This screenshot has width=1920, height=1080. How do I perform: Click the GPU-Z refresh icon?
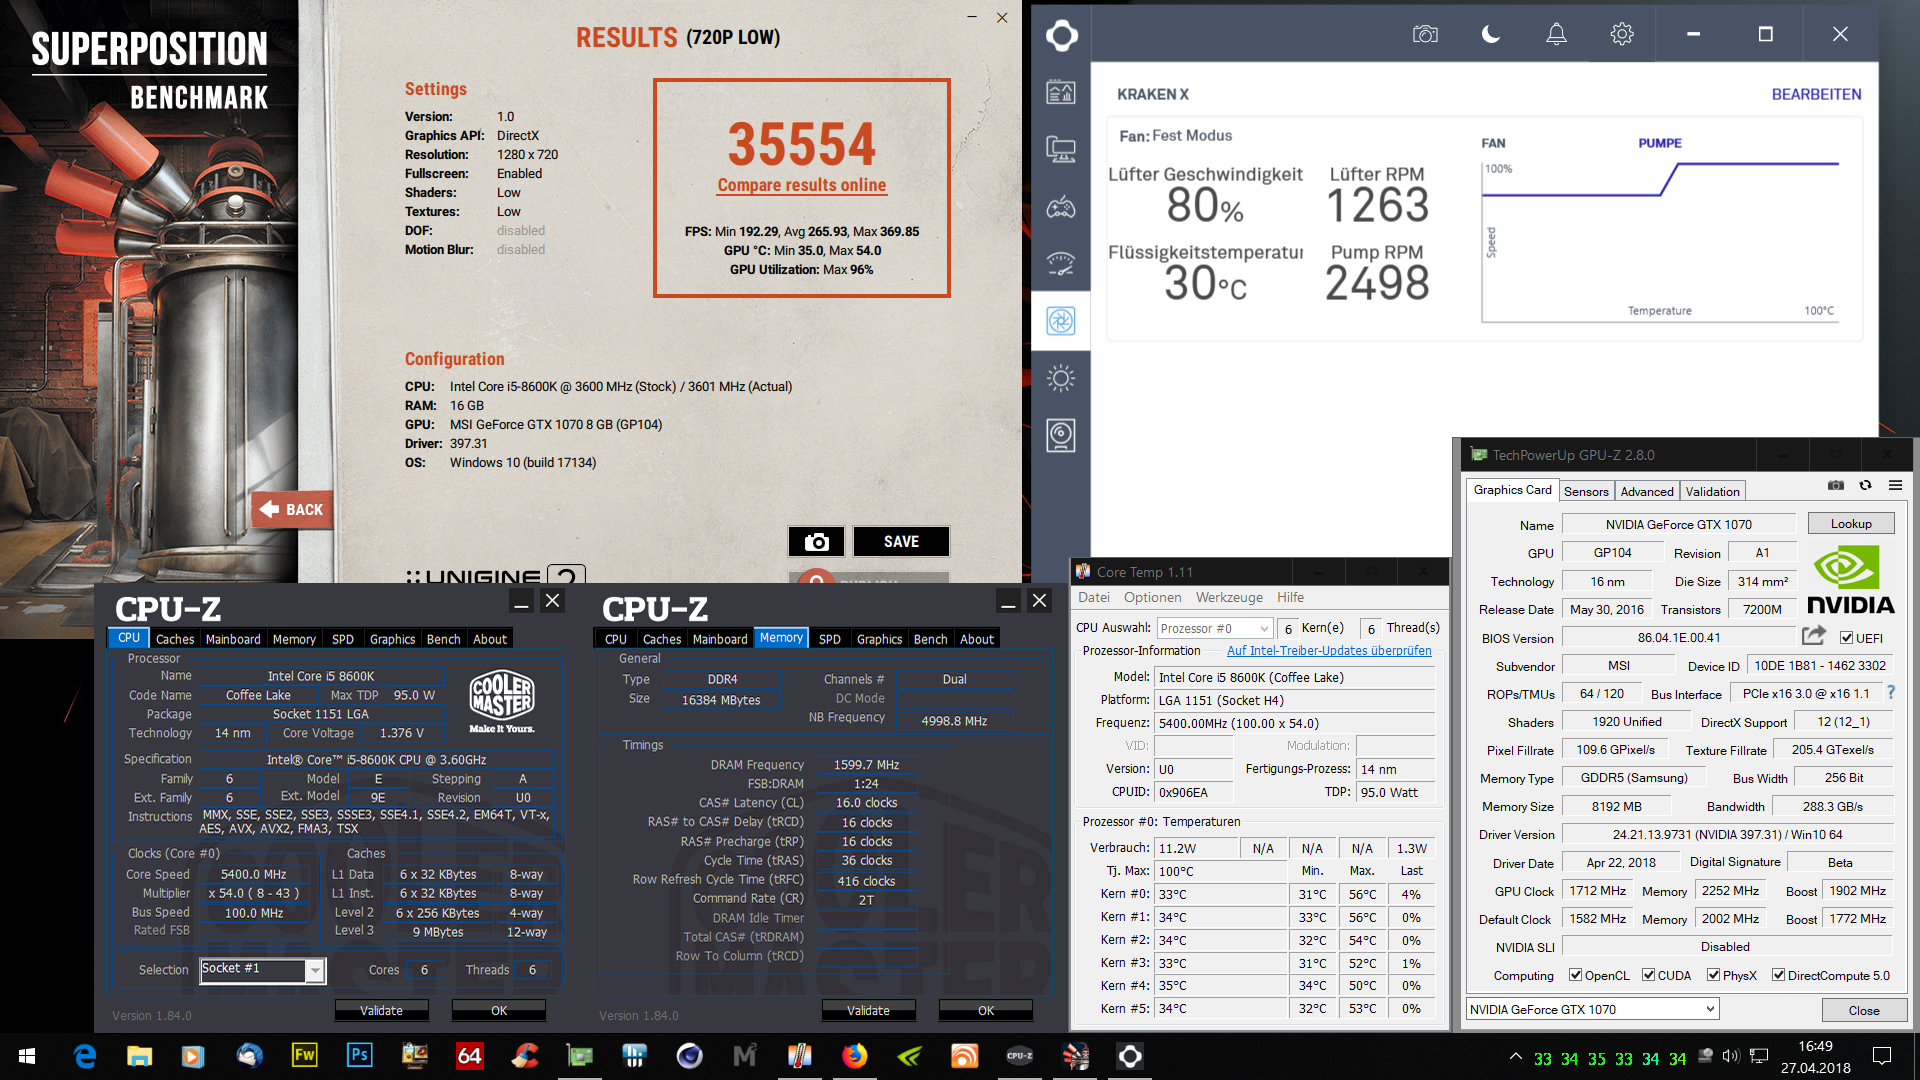click(1865, 485)
